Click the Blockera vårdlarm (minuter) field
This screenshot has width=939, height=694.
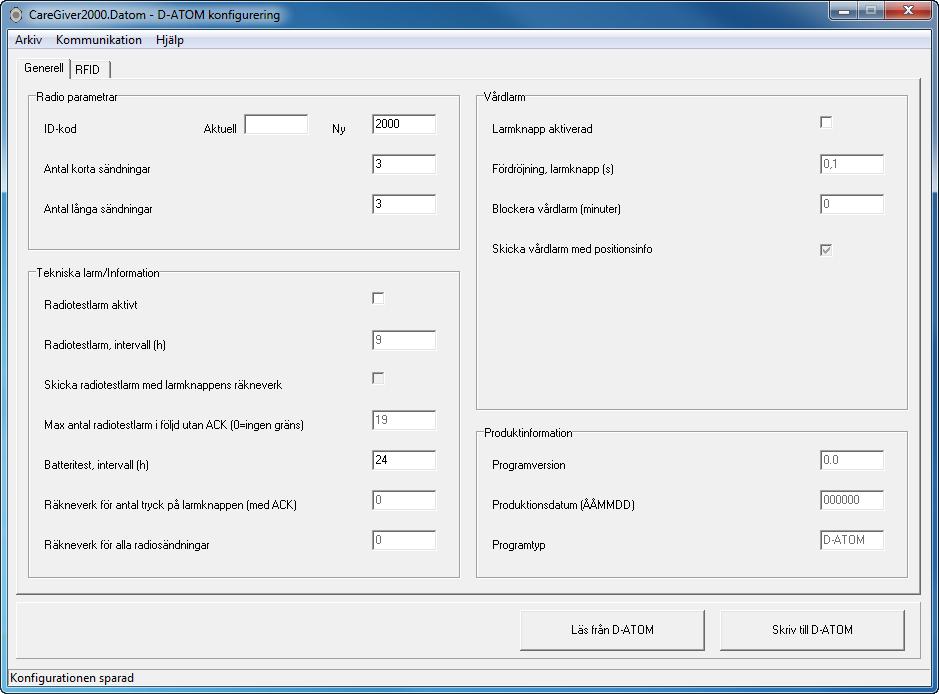[852, 205]
